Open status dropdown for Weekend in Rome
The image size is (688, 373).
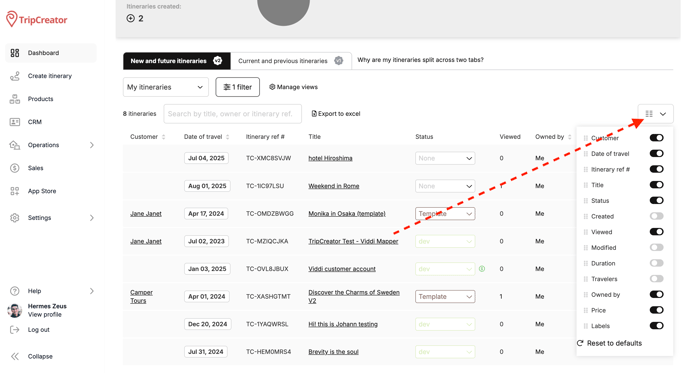pos(445,186)
